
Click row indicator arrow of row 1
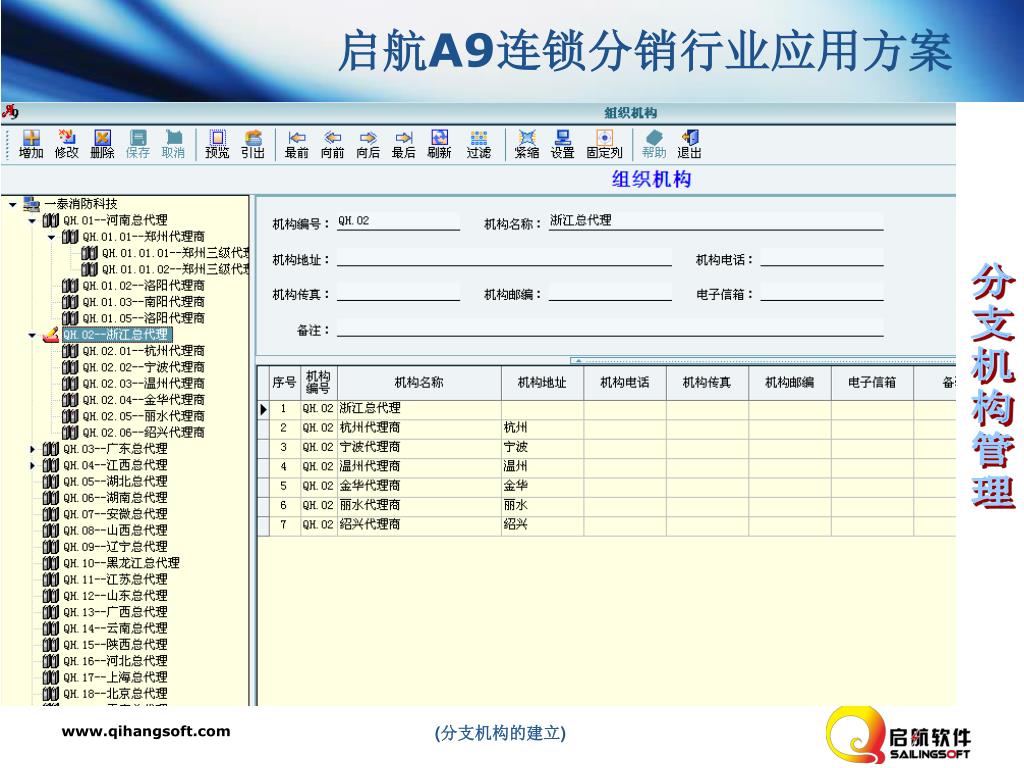(264, 409)
